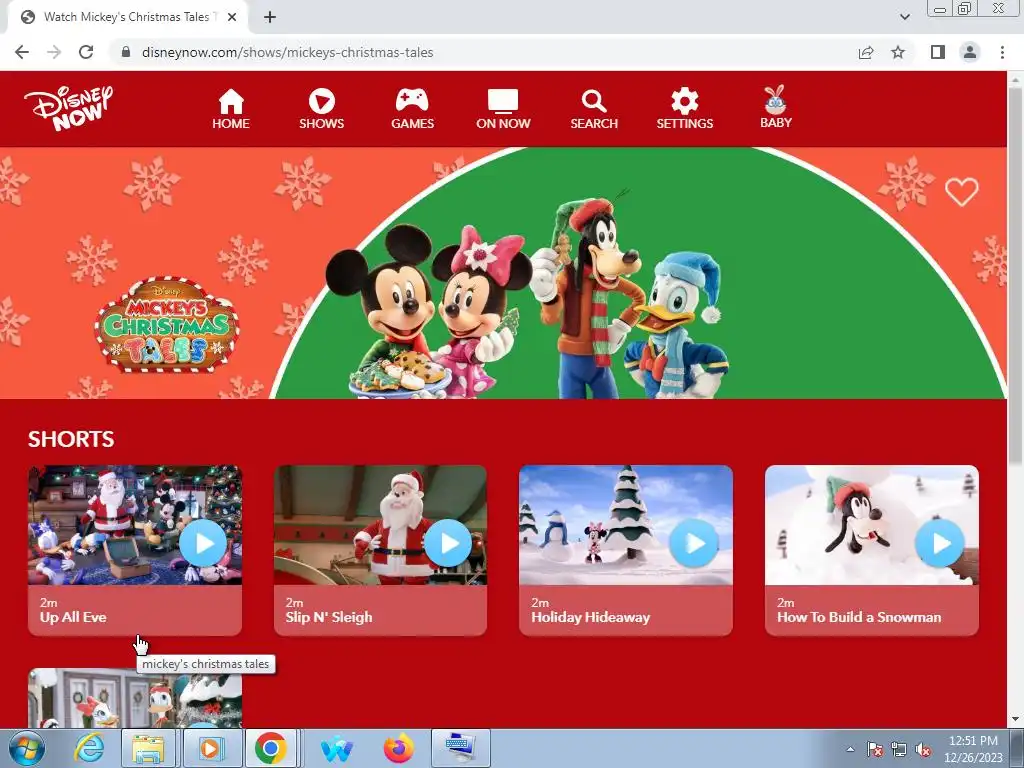Open the blue W app in taskbar
The width and height of the screenshot is (1024, 768).
pyautogui.click(x=336, y=750)
